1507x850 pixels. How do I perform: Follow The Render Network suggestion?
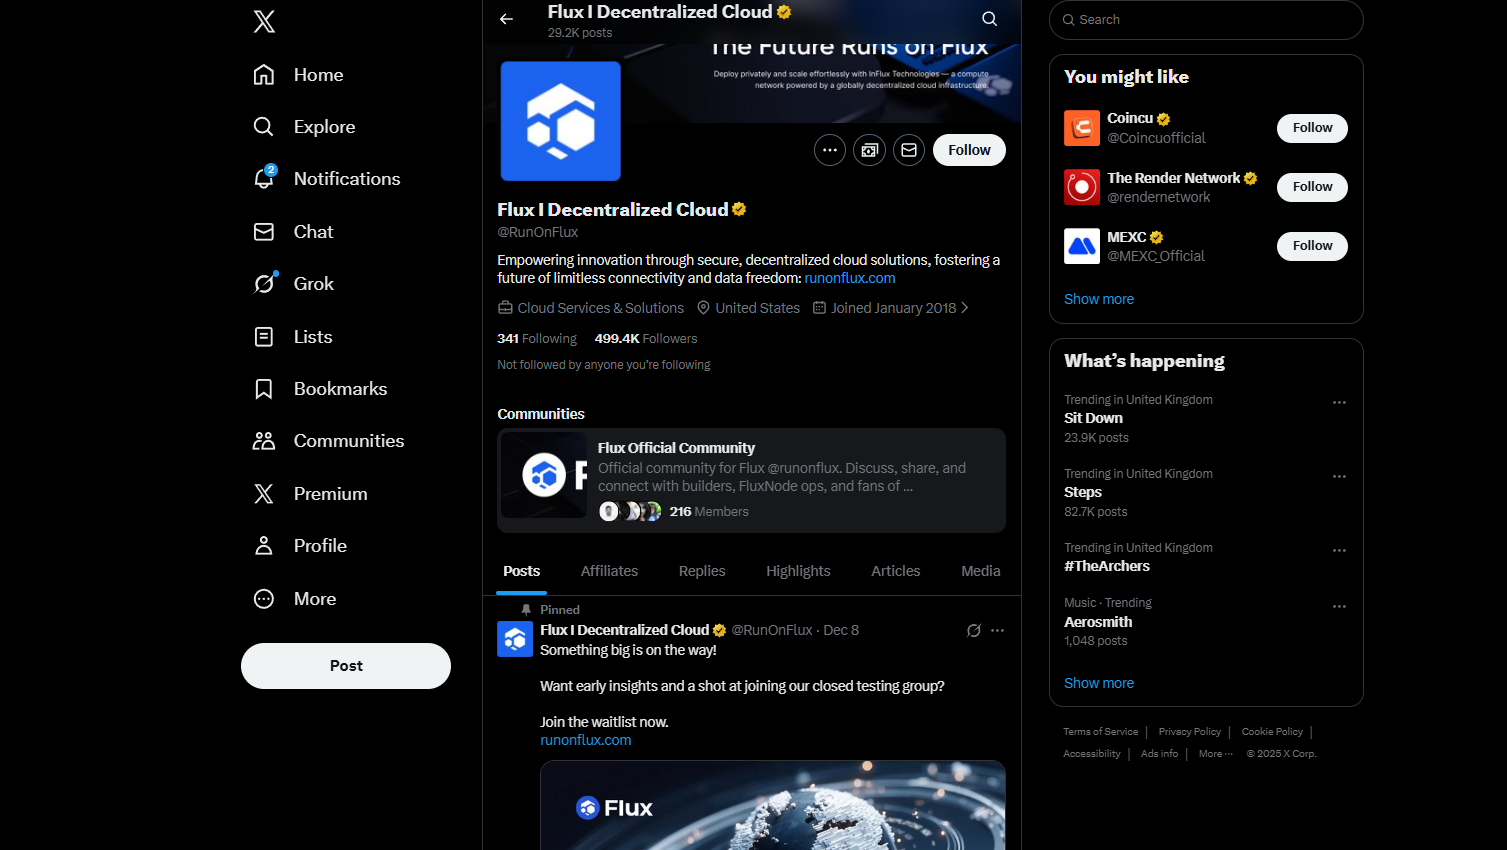[x=1311, y=187]
